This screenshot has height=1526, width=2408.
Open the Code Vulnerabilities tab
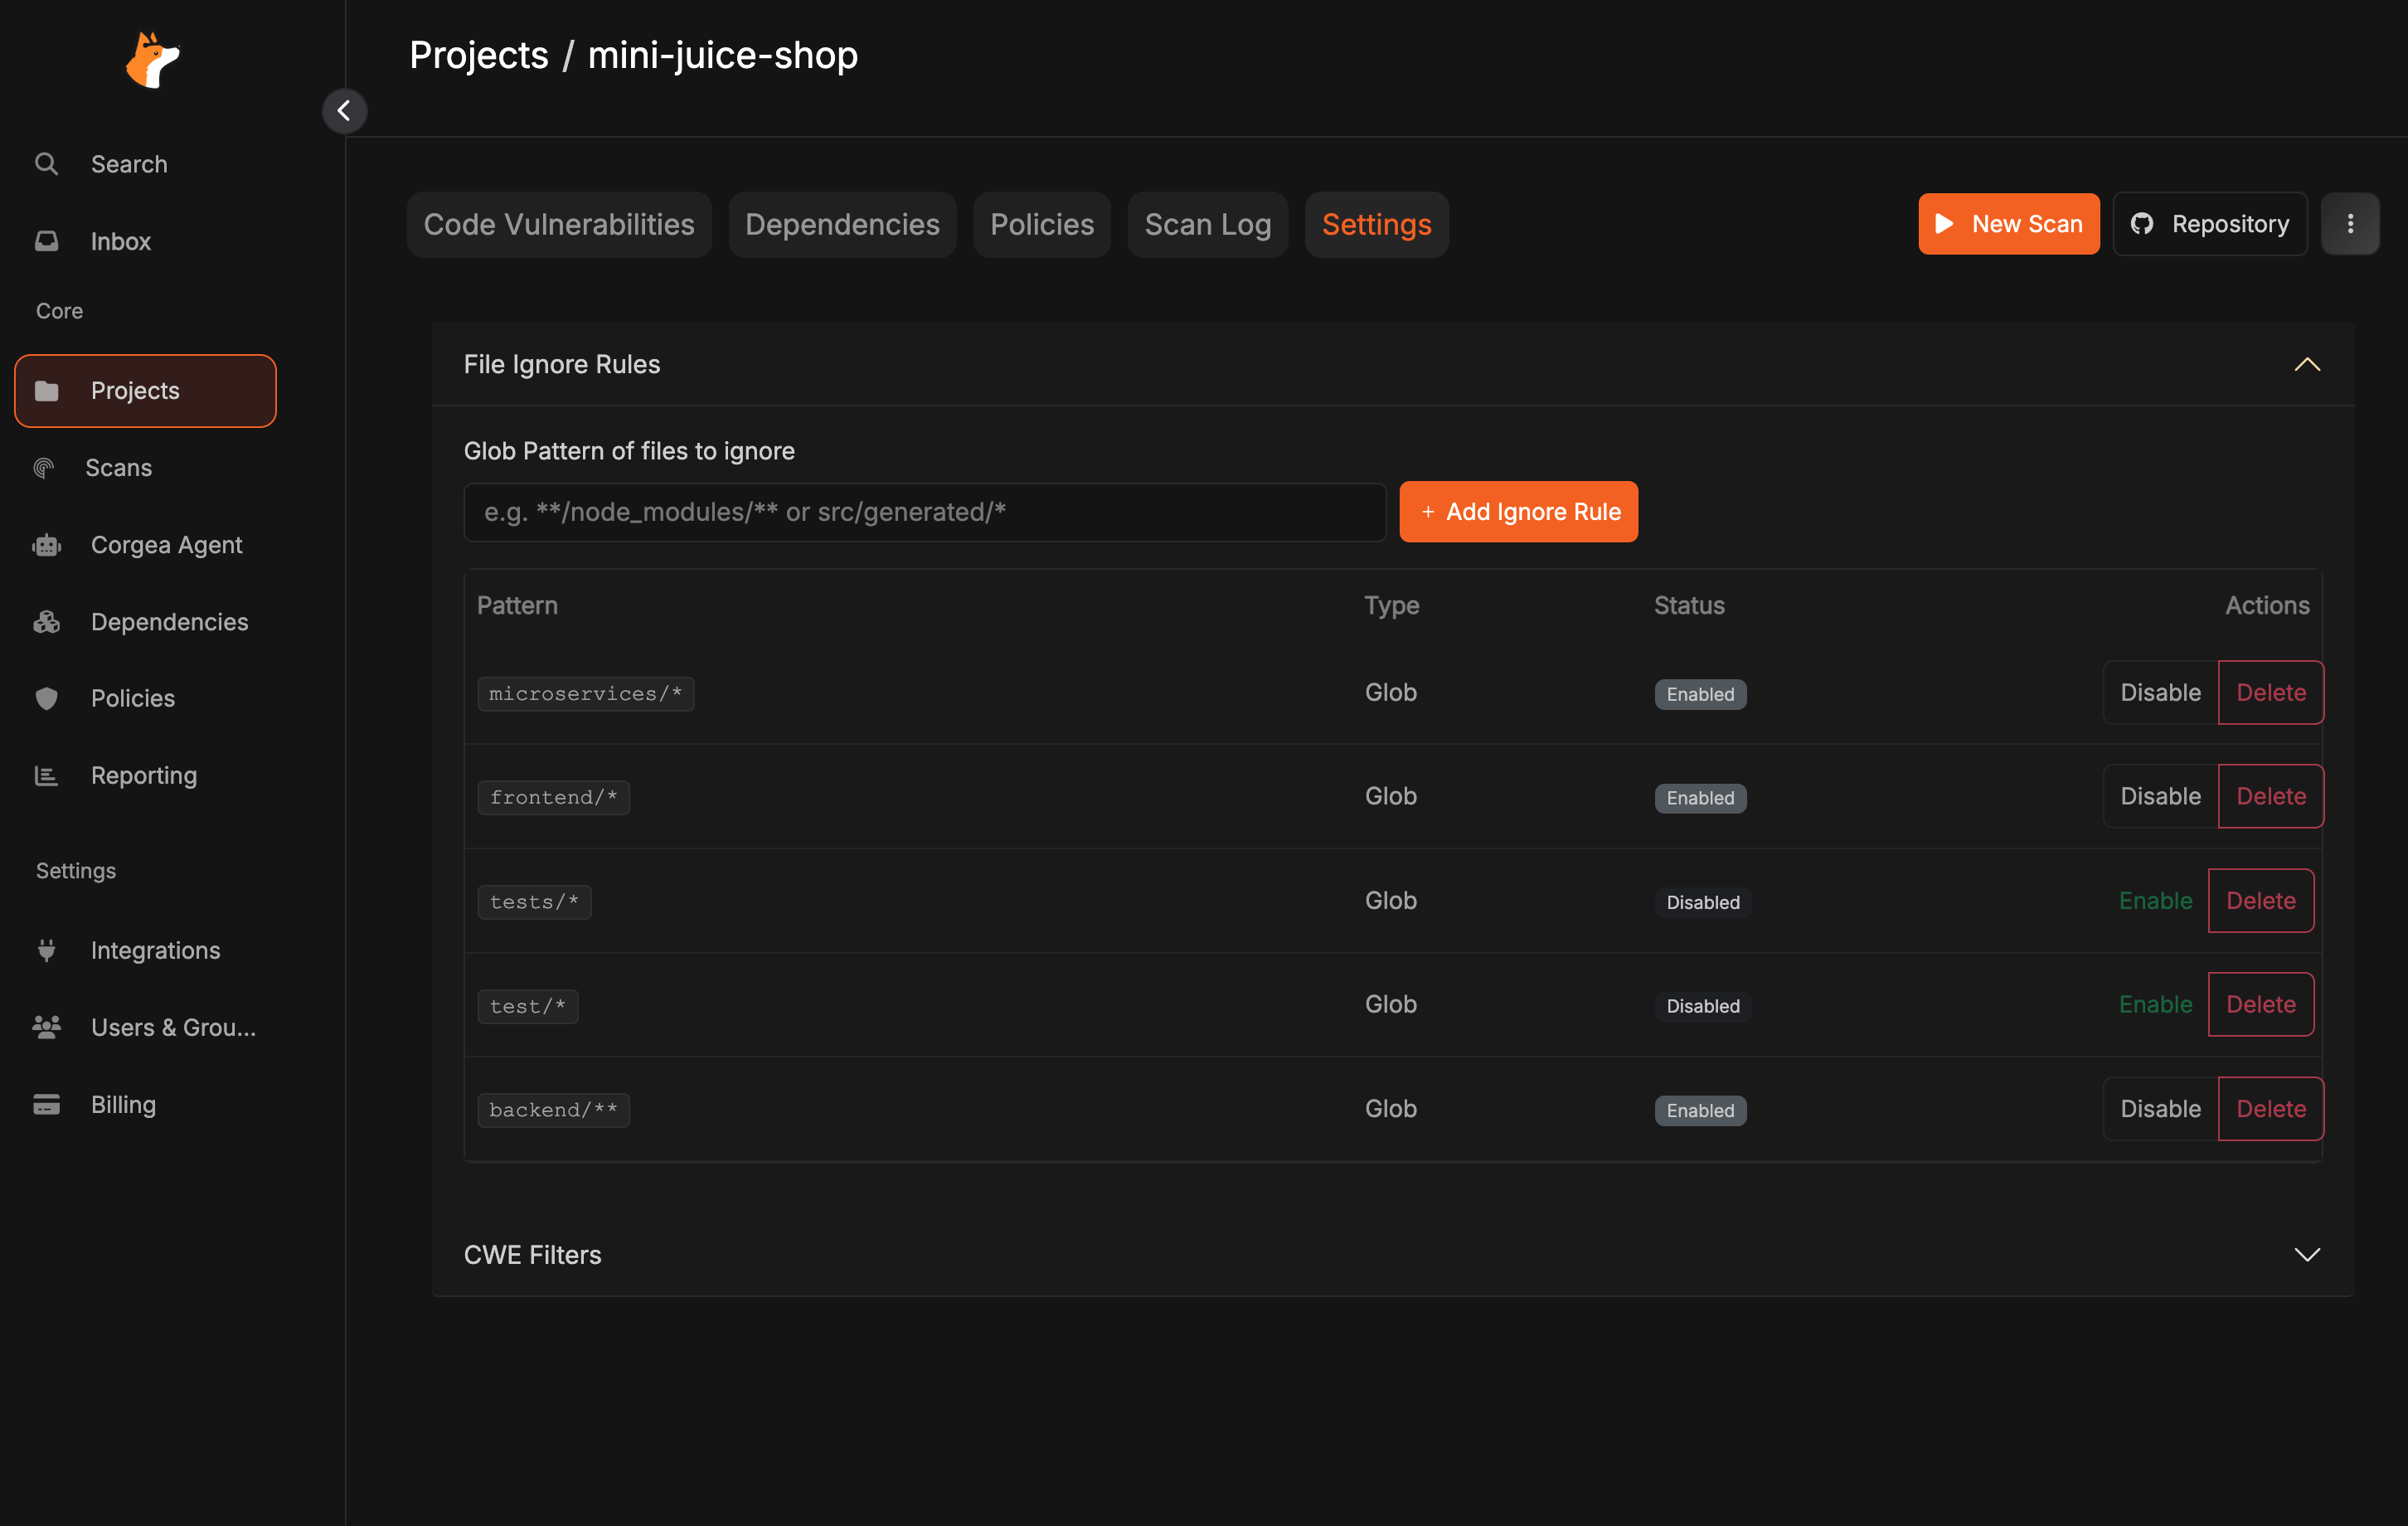click(x=558, y=225)
